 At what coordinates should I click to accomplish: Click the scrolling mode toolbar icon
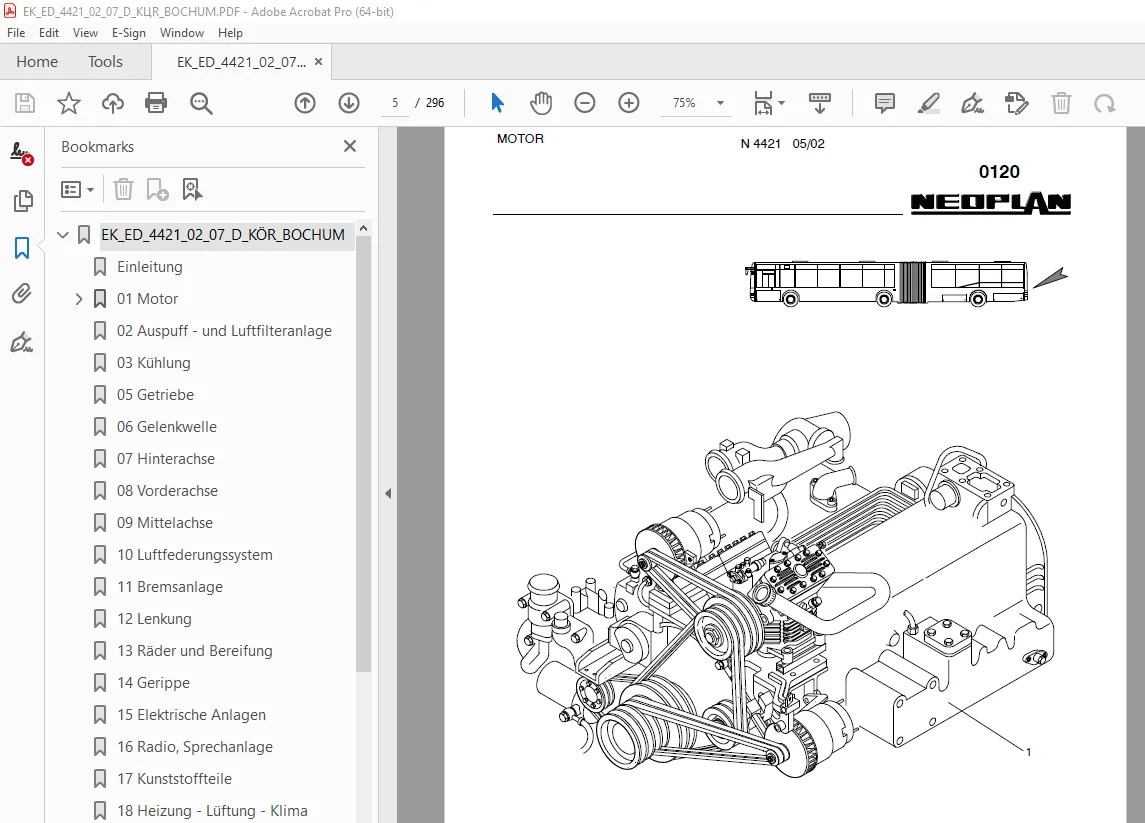pyautogui.click(x=819, y=103)
